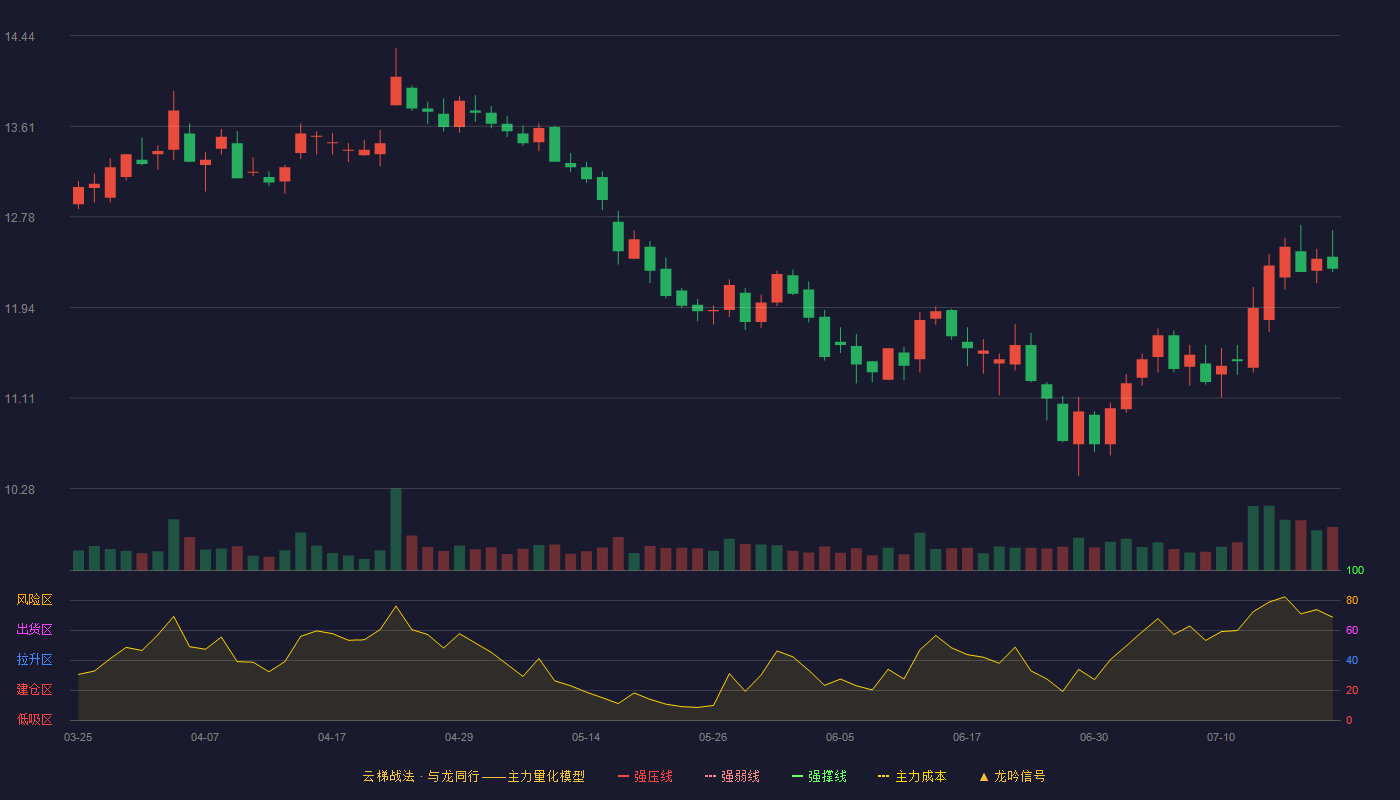Click the green 100 indicator axis value

pyautogui.click(x=1355, y=571)
